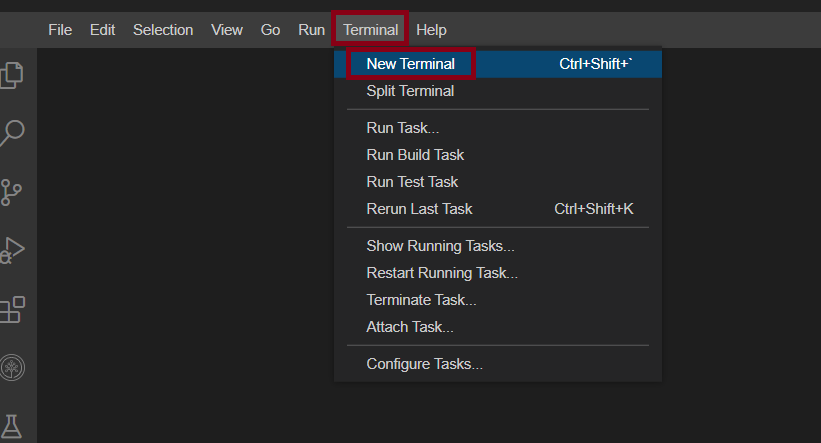
Task: Open the Search view icon
Action: click(x=13, y=132)
